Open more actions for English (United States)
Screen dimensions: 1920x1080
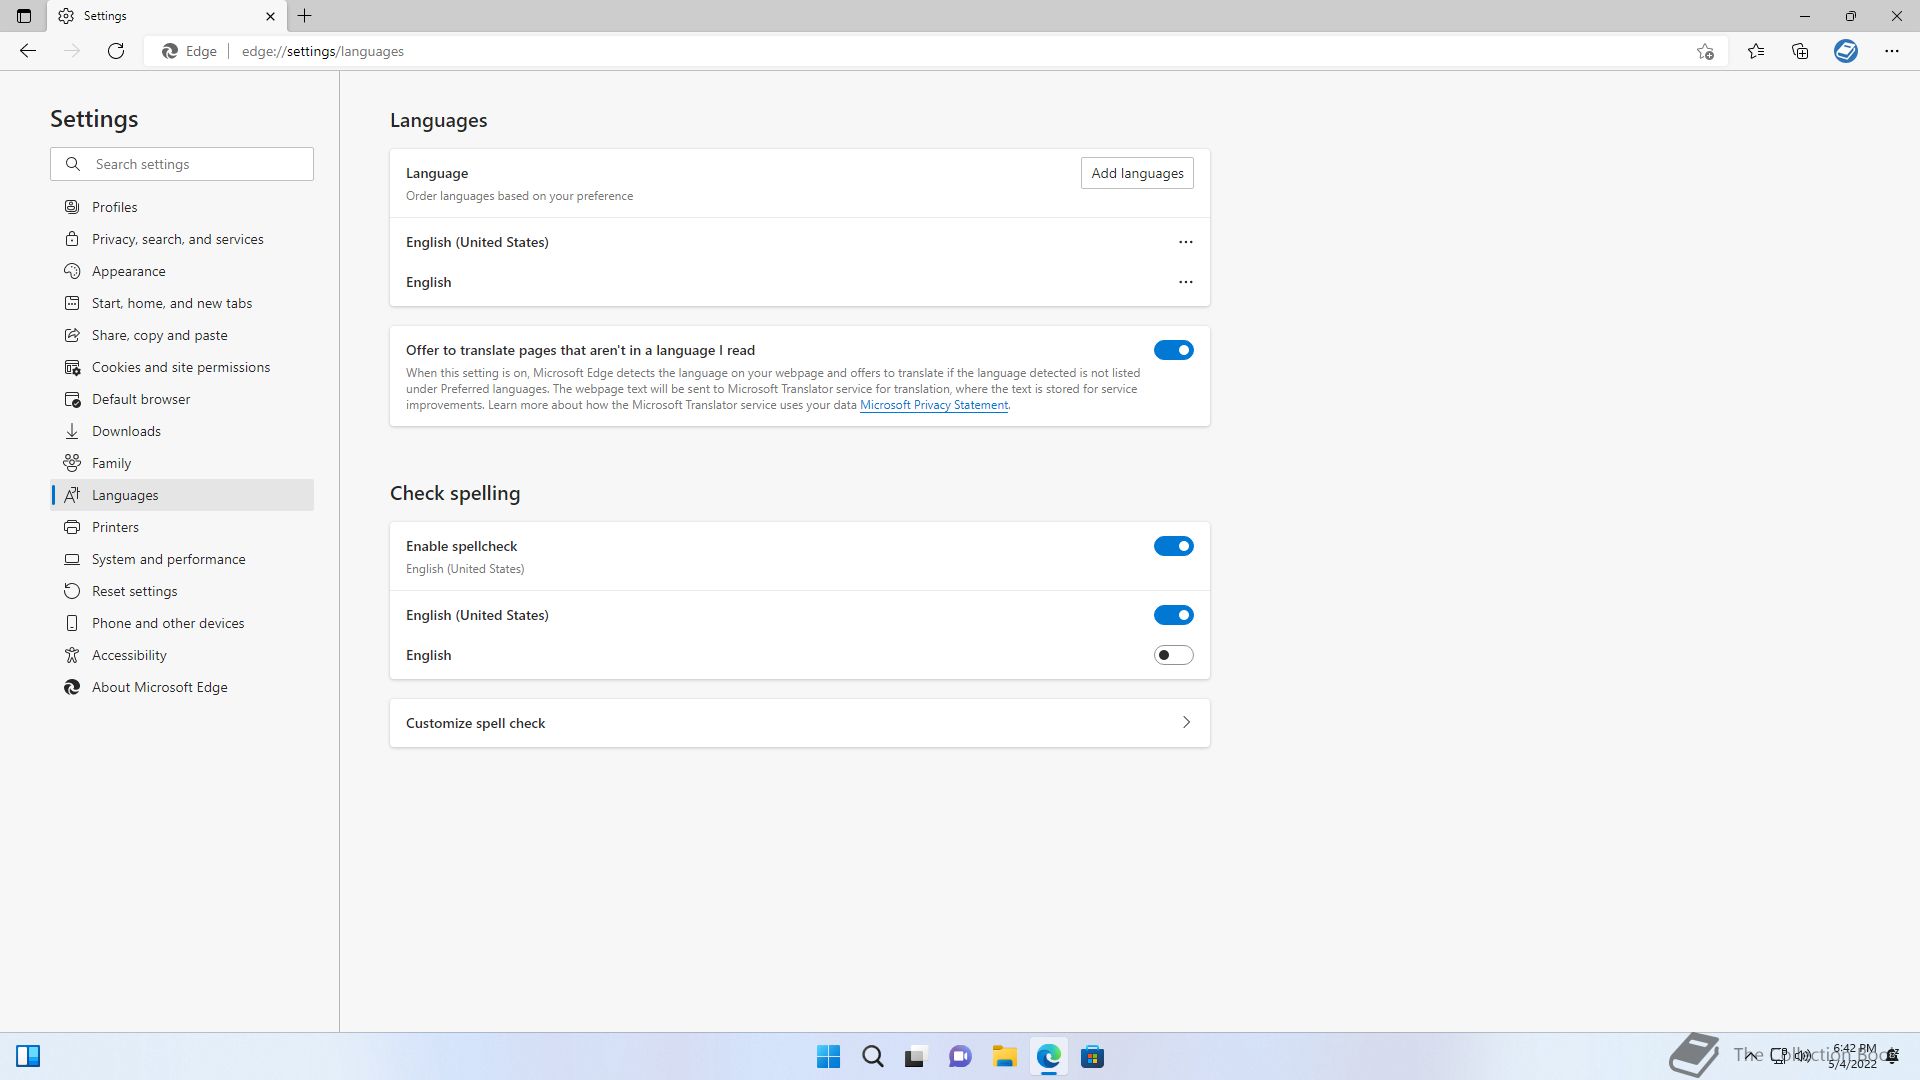point(1186,242)
